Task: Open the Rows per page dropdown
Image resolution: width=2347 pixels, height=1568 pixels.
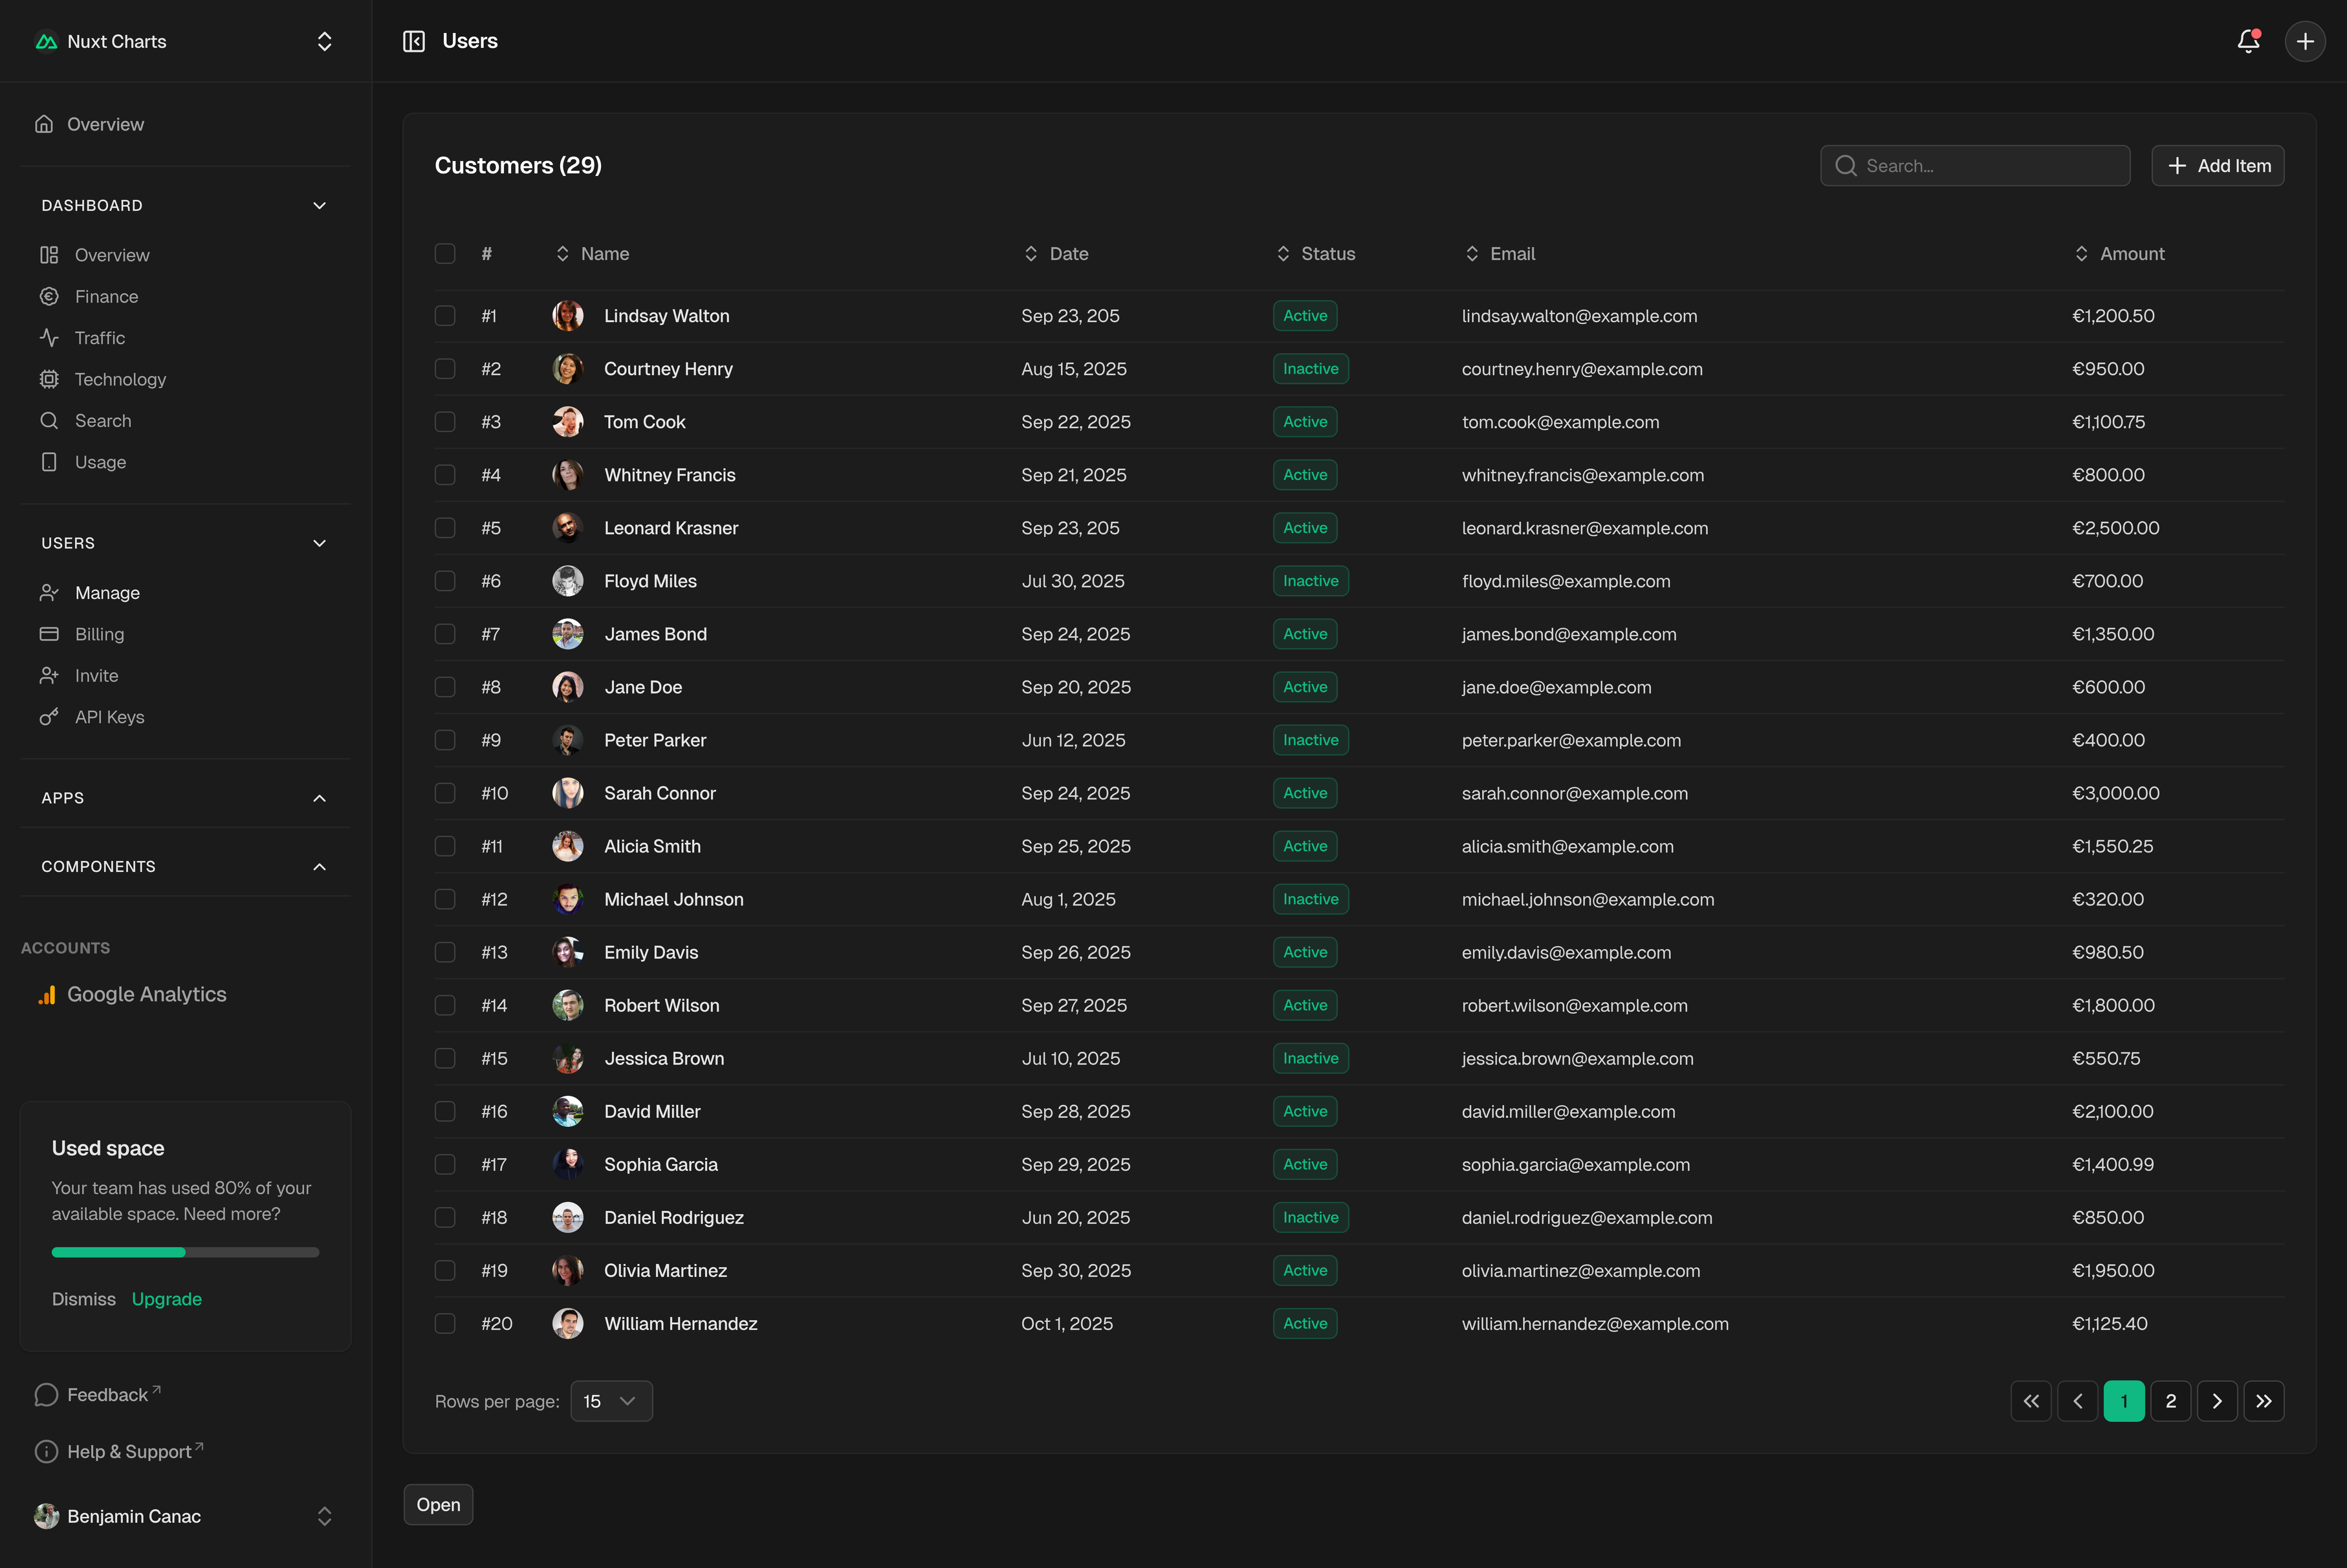Action: [x=611, y=1401]
